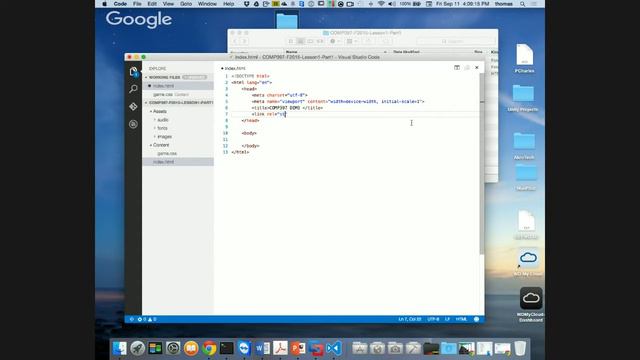Open Adobe Acrobat from the Dock
This screenshot has width=640, height=360.
point(280,348)
